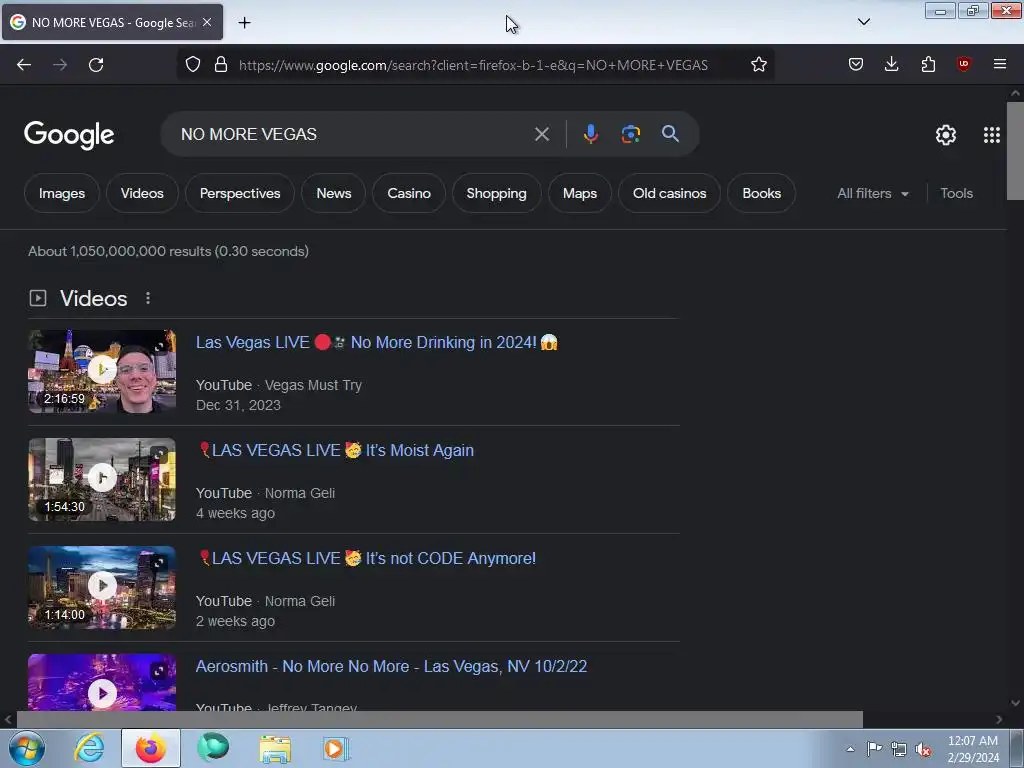
Task: Open the Pocket save icon
Action: pyautogui.click(x=856, y=64)
